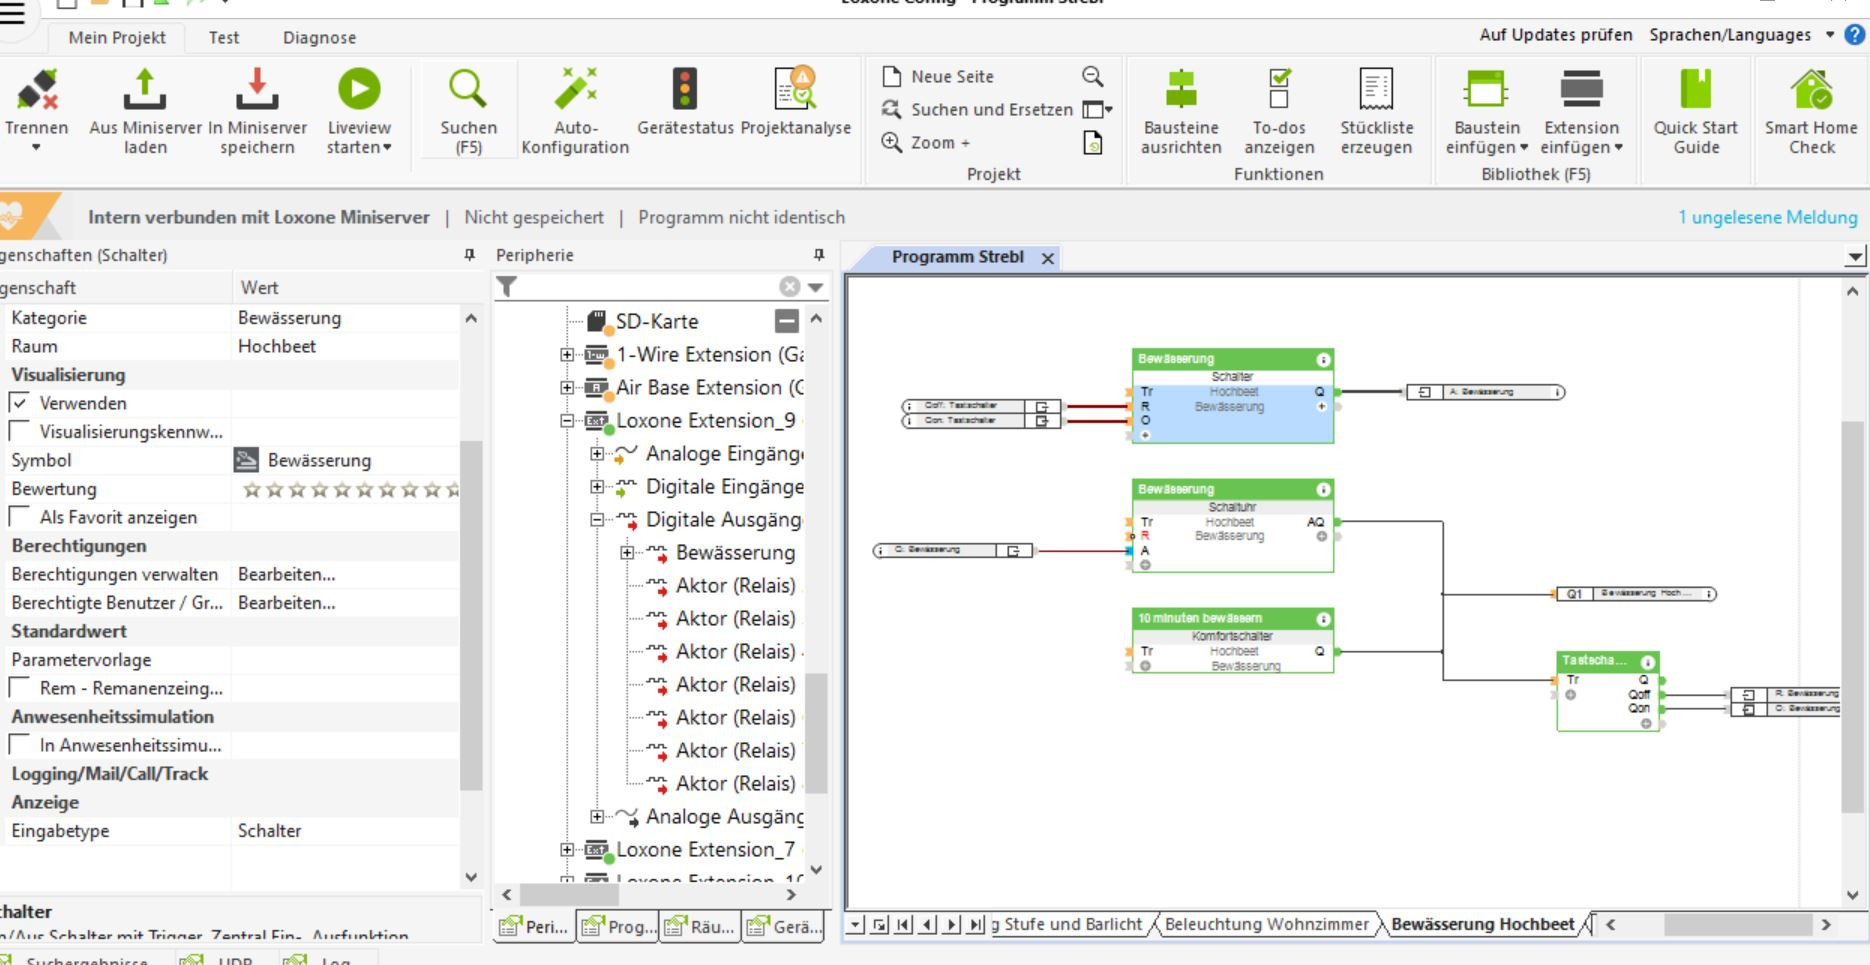Open Gerätestatus traffic light icon
Image resolution: width=1870 pixels, height=965 pixels.
point(685,89)
